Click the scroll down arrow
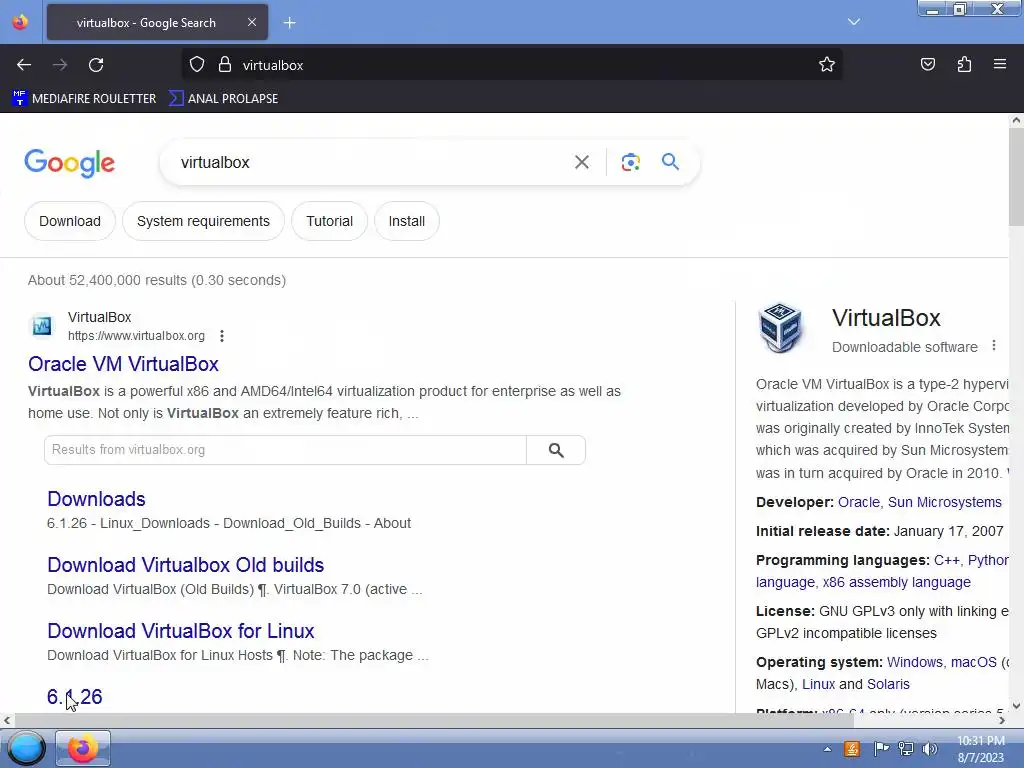Screen dimensions: 1024x768 [x=1016, y=706]
